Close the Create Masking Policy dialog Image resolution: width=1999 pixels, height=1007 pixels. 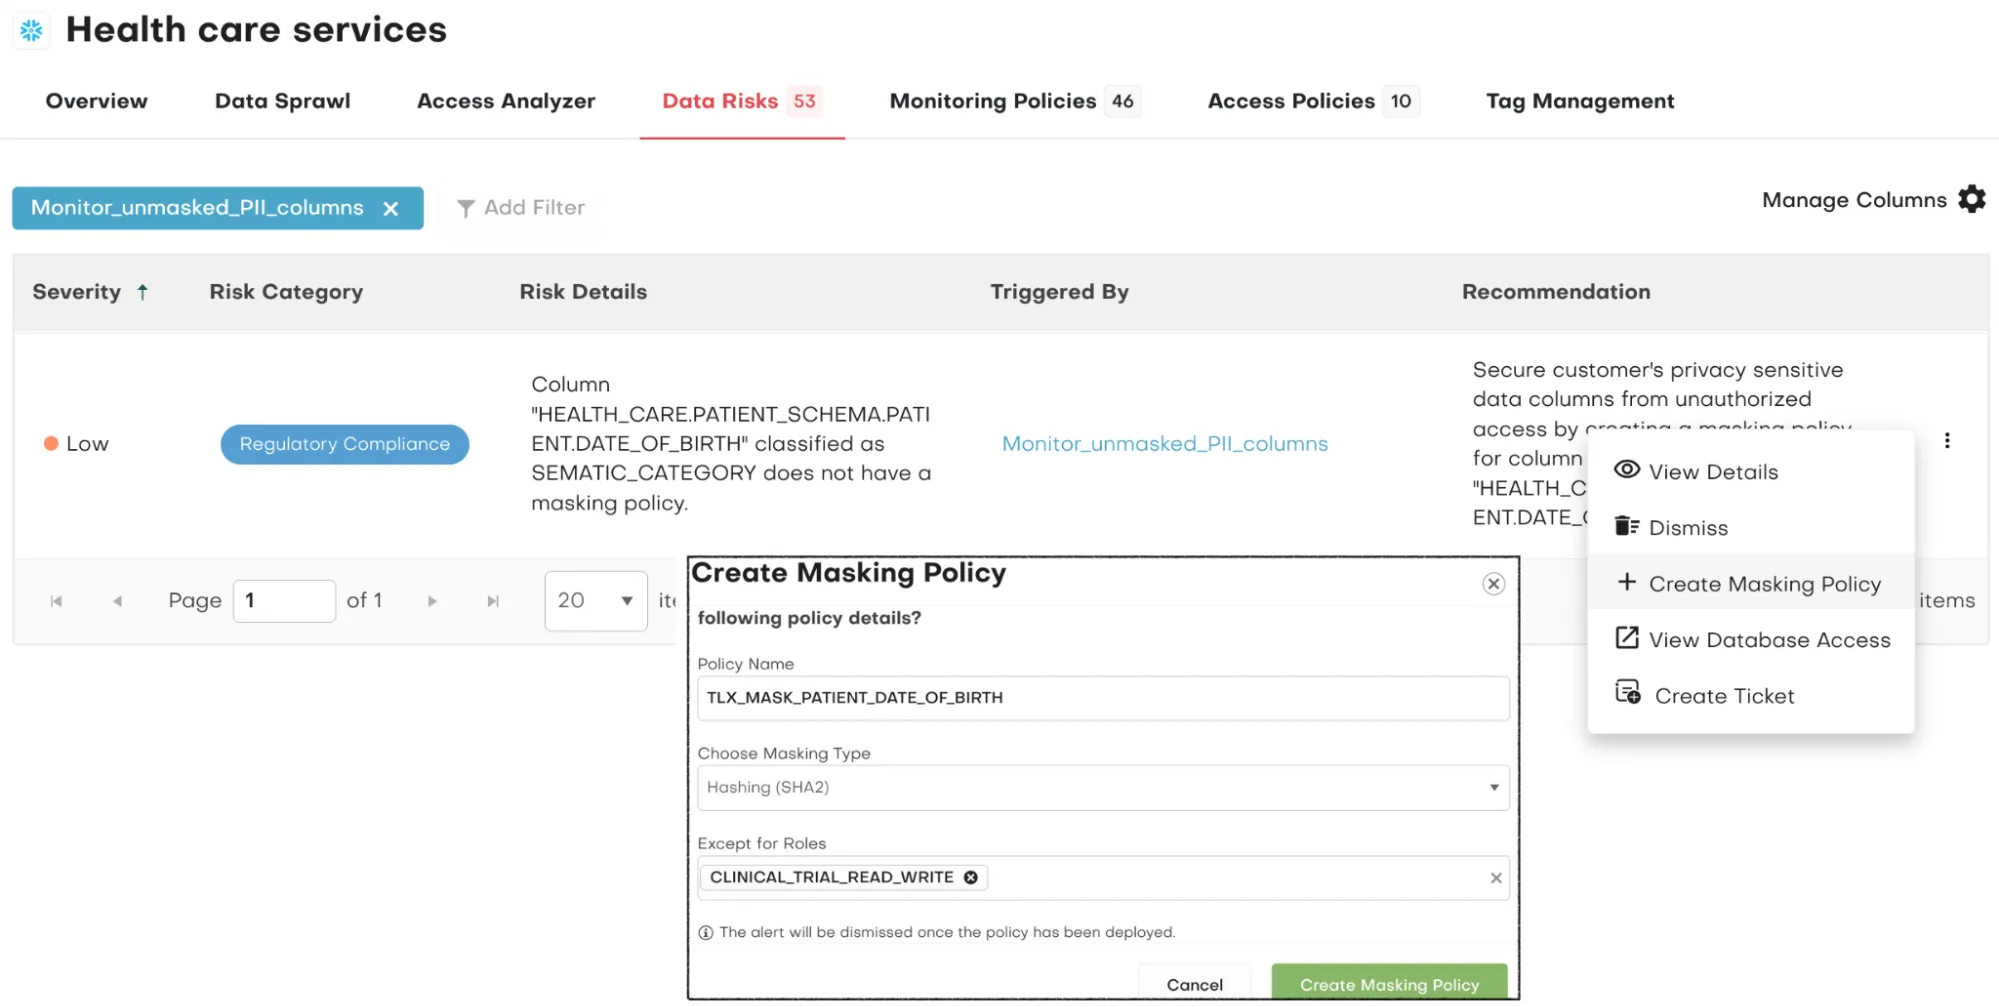1493,584
